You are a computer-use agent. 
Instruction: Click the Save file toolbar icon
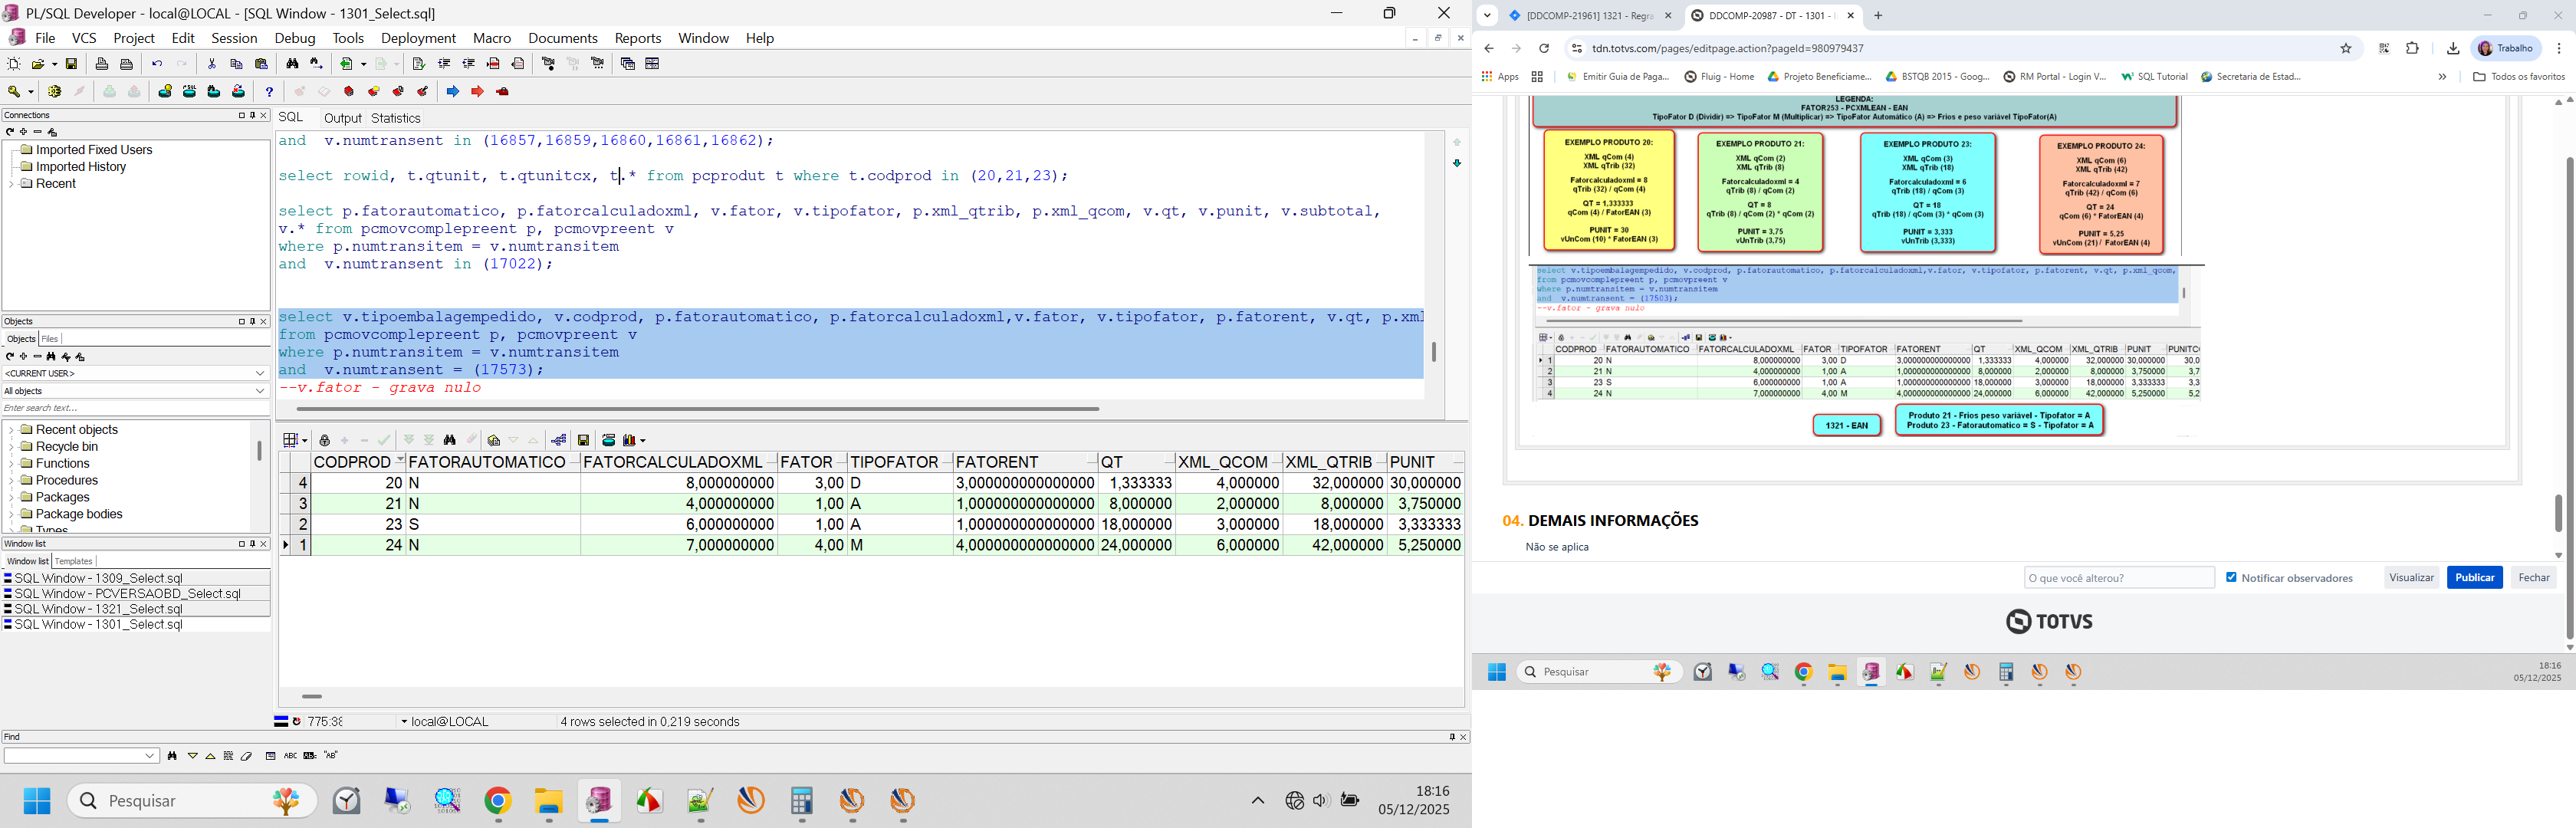[72, 64]
